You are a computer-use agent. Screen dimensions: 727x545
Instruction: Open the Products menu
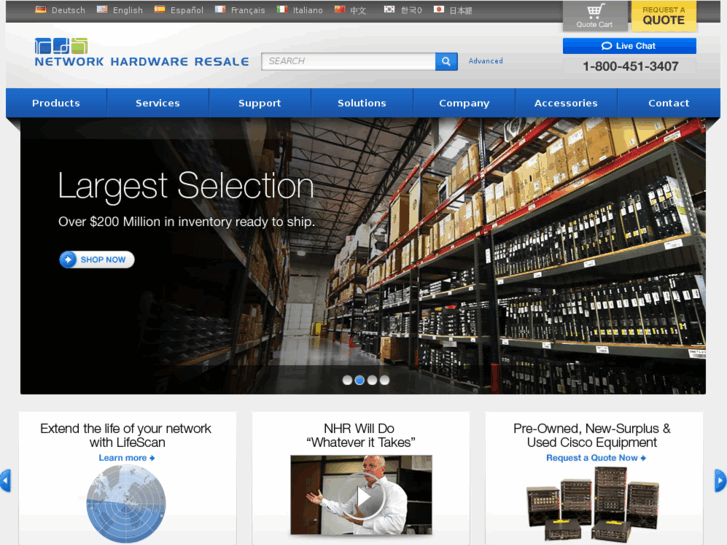pyautogui.click(x=56, y=103)
